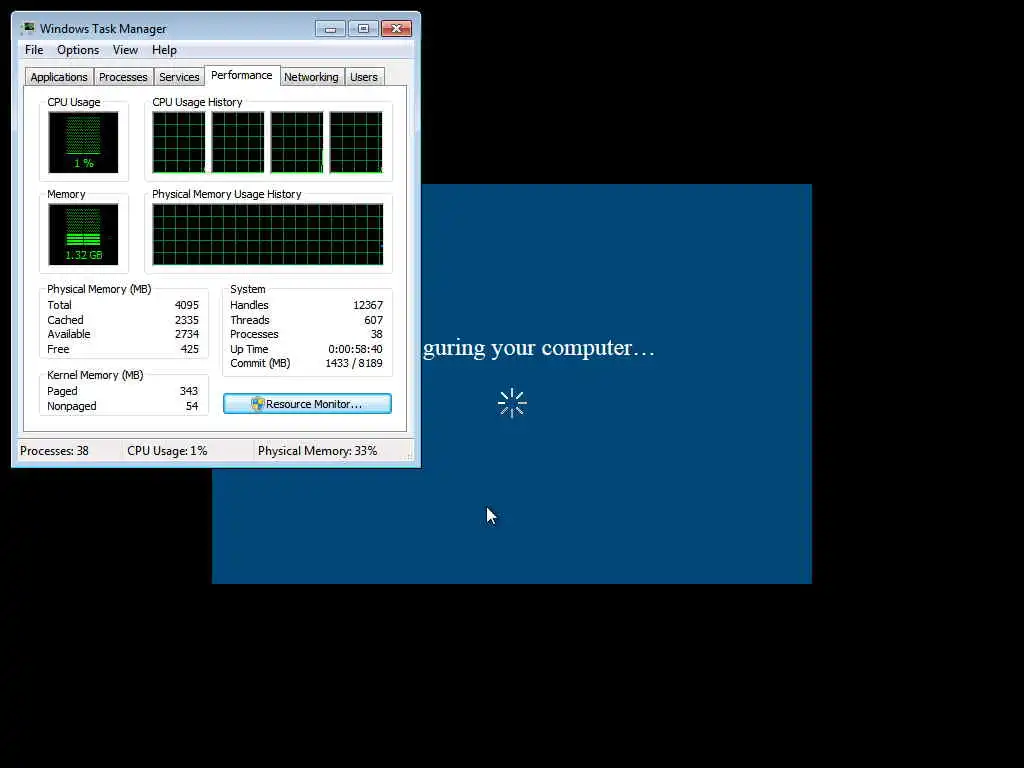The image size is (1024, 768).
Task: Click the Cached memory value 2335
Action: (x=187, y=320)
